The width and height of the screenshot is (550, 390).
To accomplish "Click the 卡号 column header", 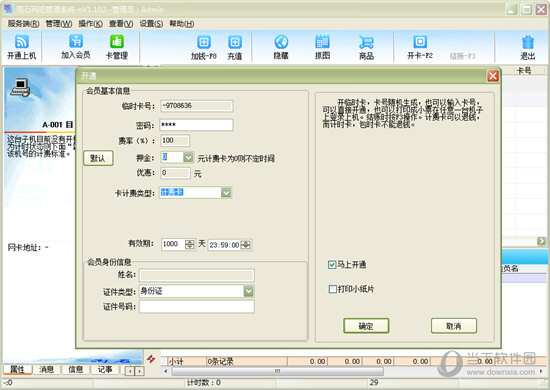I will [524, 71].
